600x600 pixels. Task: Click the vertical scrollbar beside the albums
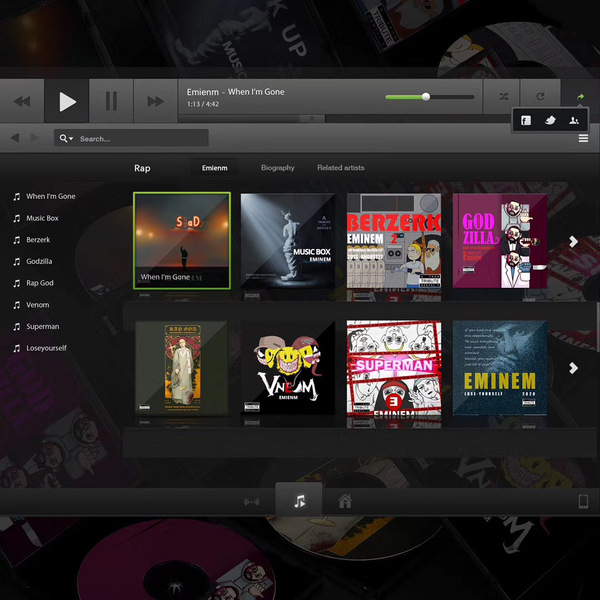[x=598, y=326]
